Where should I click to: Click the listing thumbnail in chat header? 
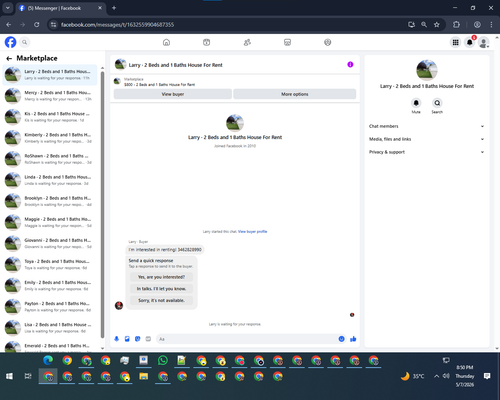coord(120,64)
